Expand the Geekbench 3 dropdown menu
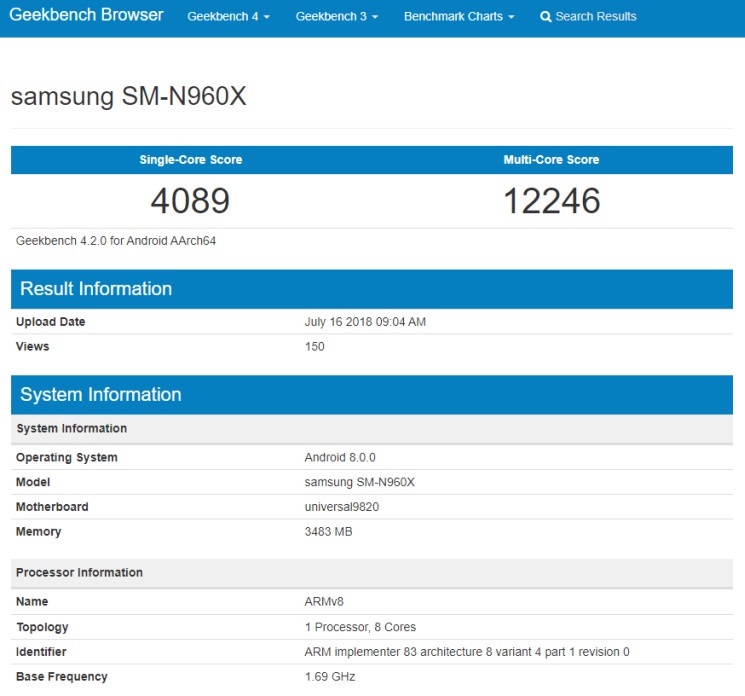Viewport: 745px width, 696px height. tap(336, 17)
